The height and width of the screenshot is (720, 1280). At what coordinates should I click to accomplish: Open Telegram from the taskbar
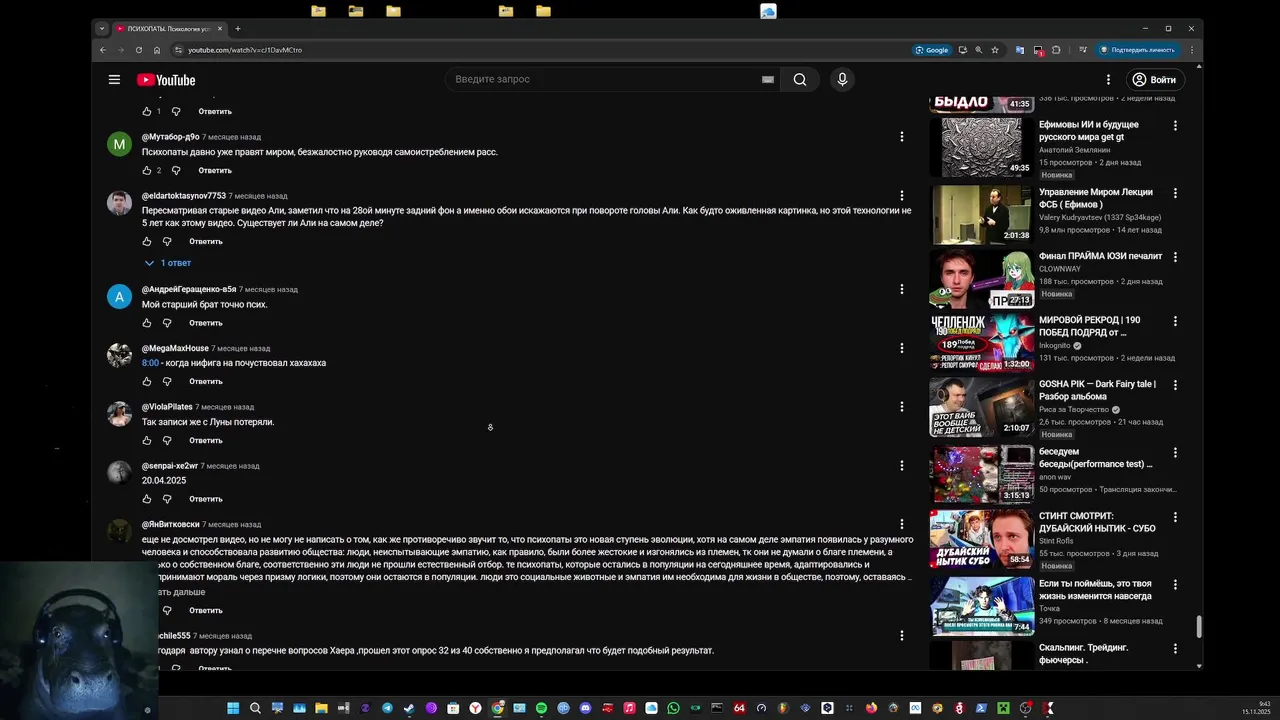387,708
